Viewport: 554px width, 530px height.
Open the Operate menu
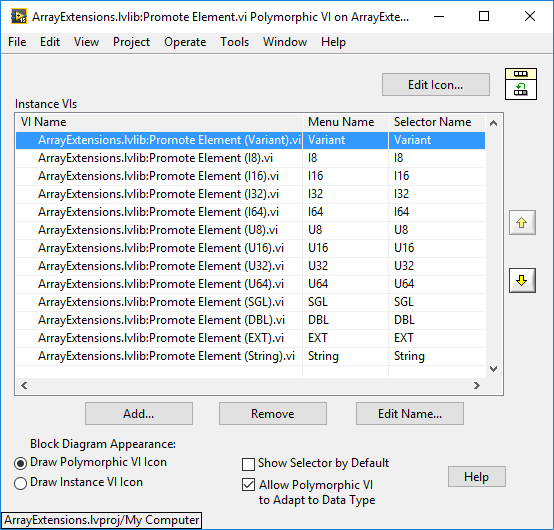[x=185, y=42]
